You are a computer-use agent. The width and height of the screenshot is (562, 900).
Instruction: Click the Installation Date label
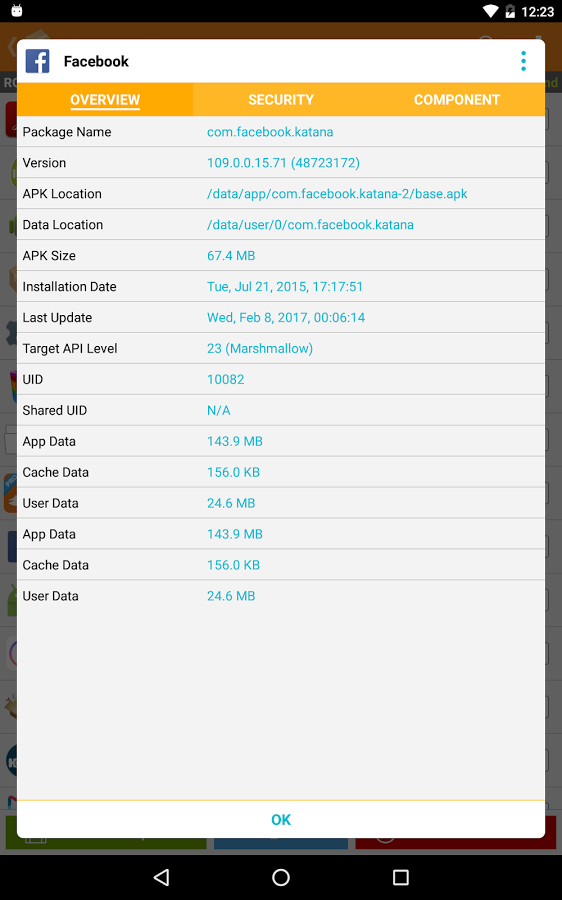pyautogui.click(x=69, y=286)
